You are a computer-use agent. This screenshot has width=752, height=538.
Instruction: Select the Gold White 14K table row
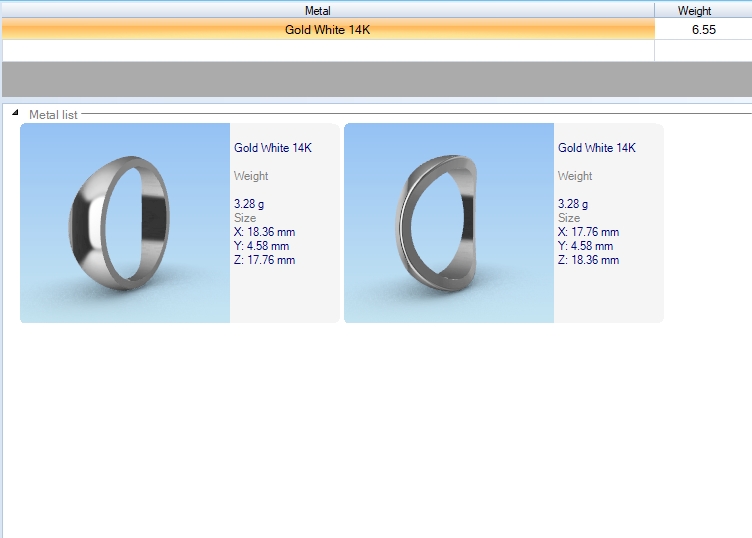click(327, 30)
